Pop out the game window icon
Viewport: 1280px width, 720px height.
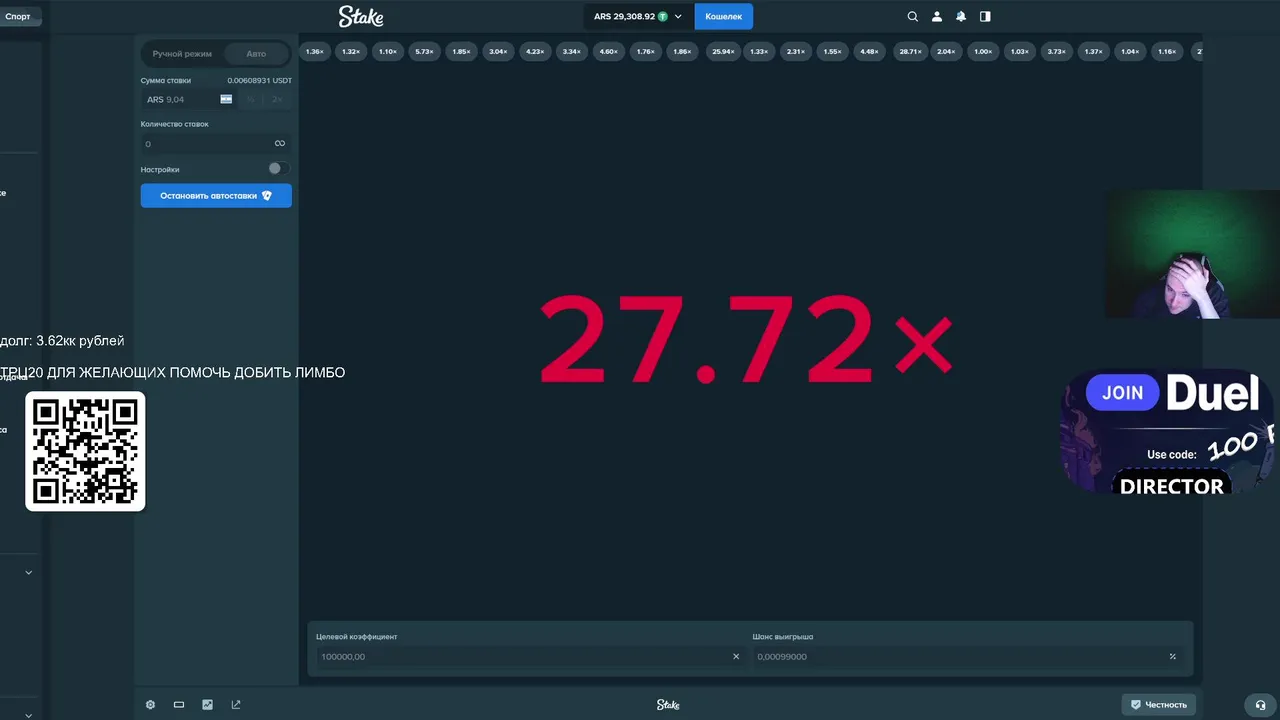236,704
